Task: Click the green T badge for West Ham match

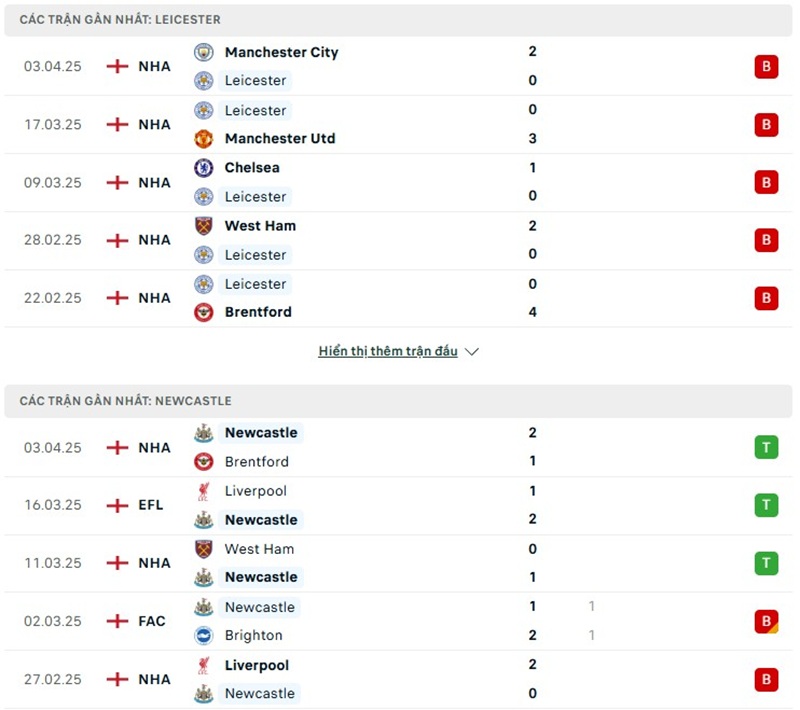Action: [x=766, y=563]
